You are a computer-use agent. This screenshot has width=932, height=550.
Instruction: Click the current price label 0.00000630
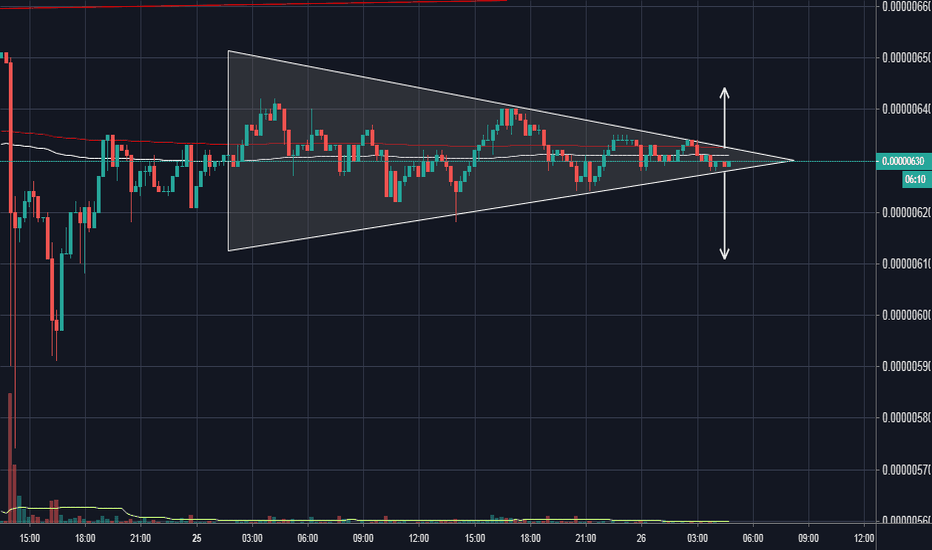pos(903,161)
